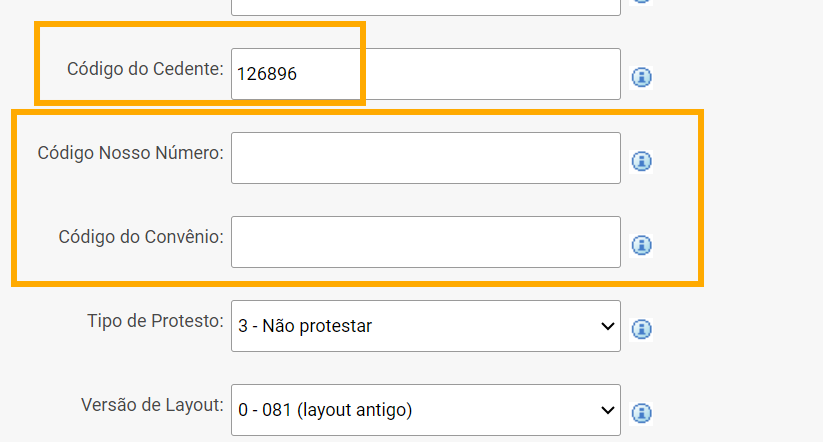Open the Tipo de Protesto dropdown
The image size is (823, 442).
pyautogui.click(x=426, y=326)
